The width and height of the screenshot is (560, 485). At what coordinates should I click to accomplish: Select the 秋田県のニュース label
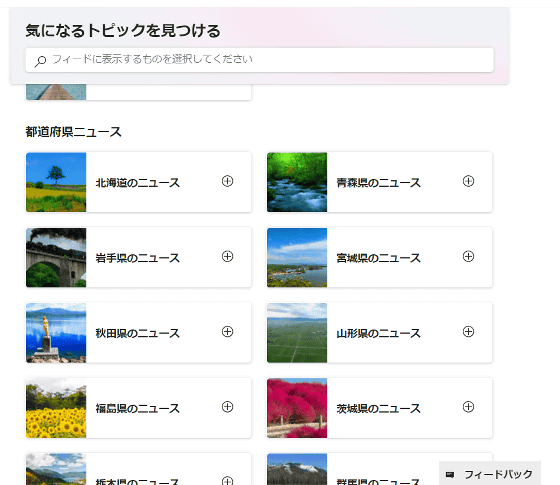tap(138, 333)
